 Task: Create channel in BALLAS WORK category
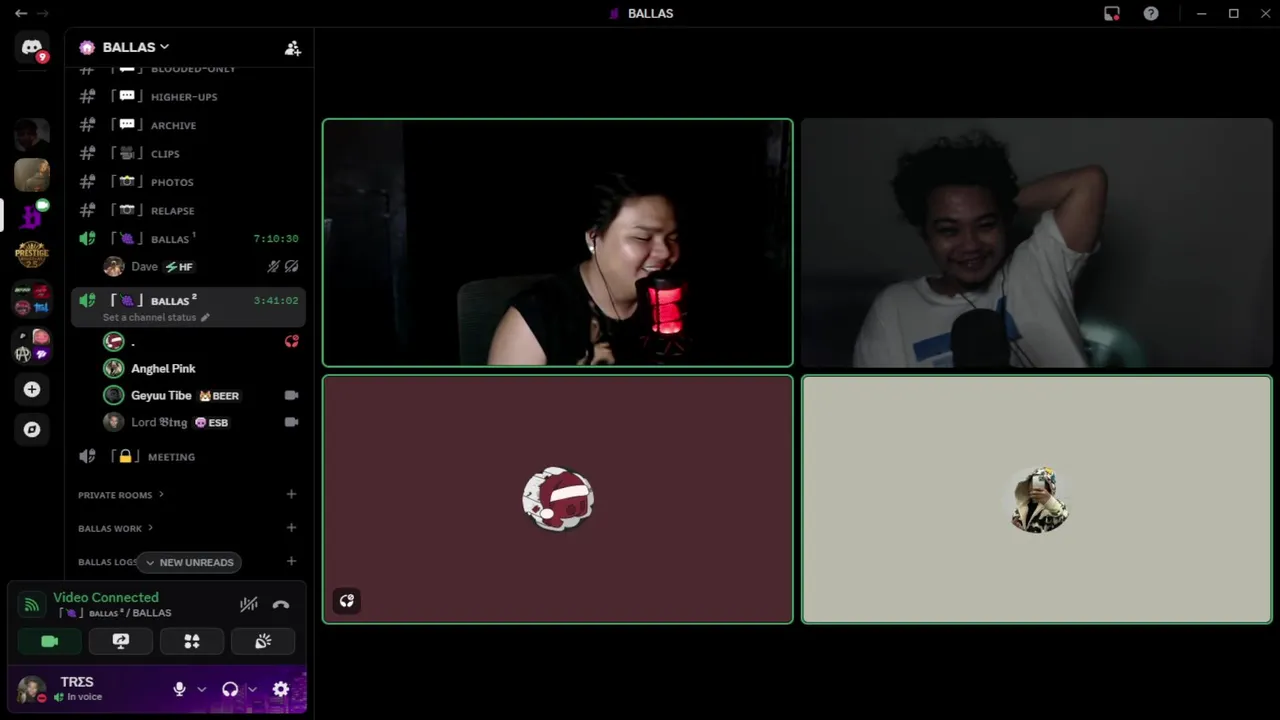pos(291,527)
